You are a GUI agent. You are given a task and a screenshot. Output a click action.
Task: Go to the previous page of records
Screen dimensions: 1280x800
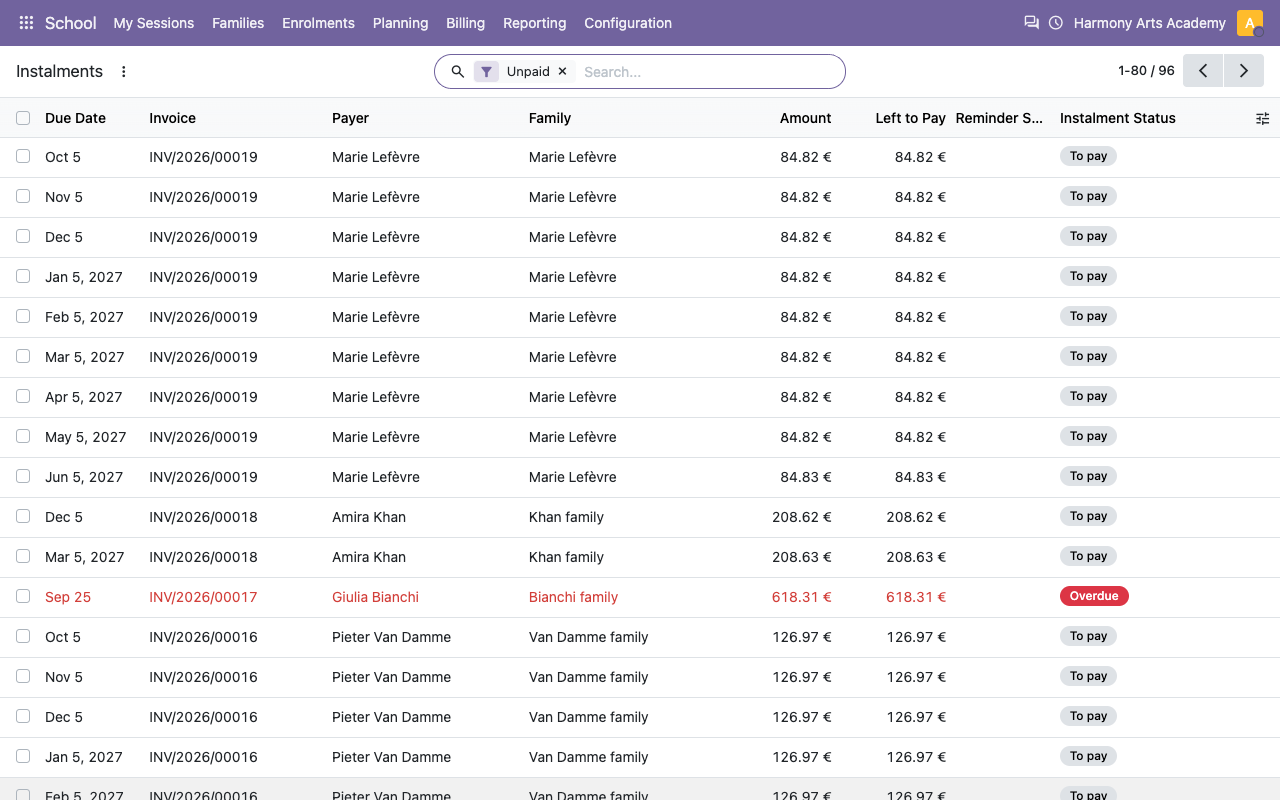1203,71
